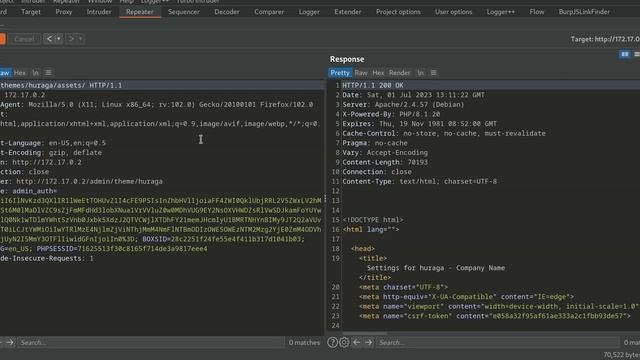Click the 'Content-Length: 70193' header
Viewport: 640px width, 360px height.
[385, 162]
